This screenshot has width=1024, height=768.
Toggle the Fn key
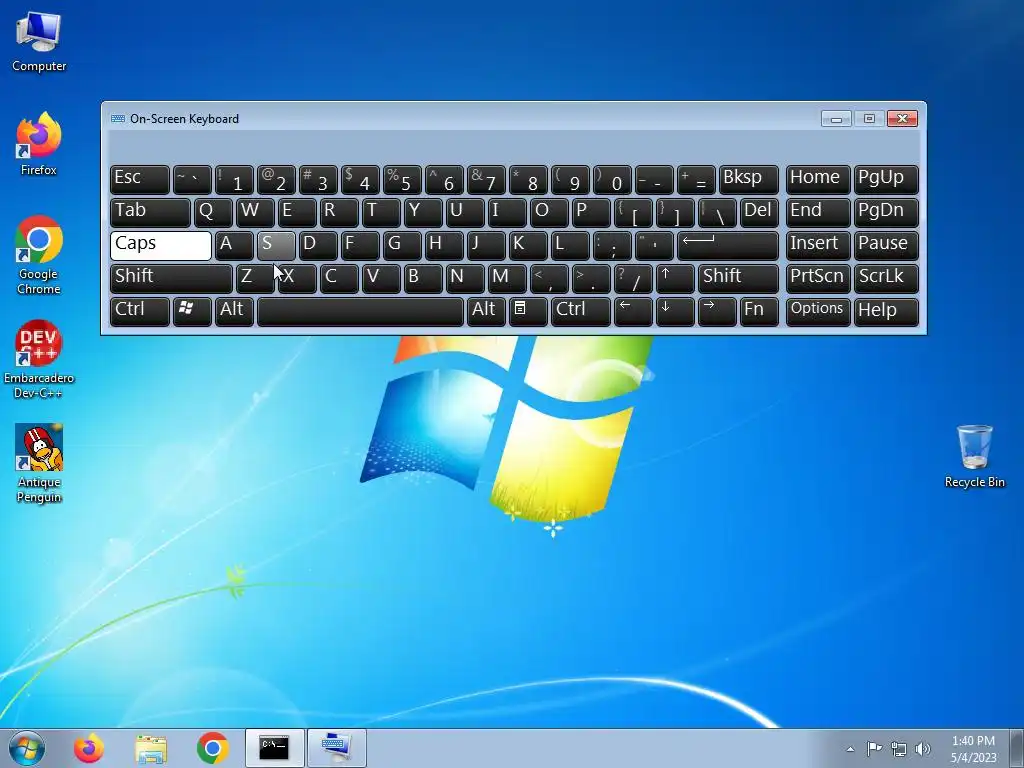tap(759, 312)
